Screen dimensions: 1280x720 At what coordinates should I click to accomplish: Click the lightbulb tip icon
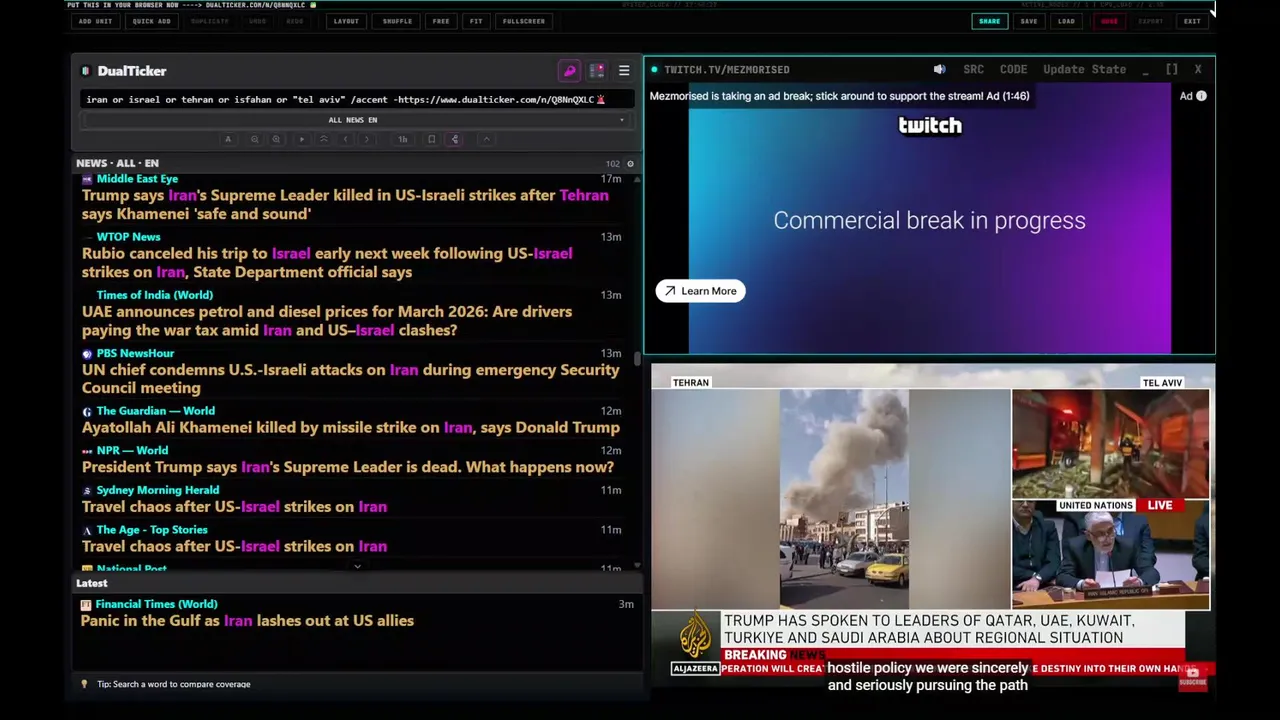point(85,684)
